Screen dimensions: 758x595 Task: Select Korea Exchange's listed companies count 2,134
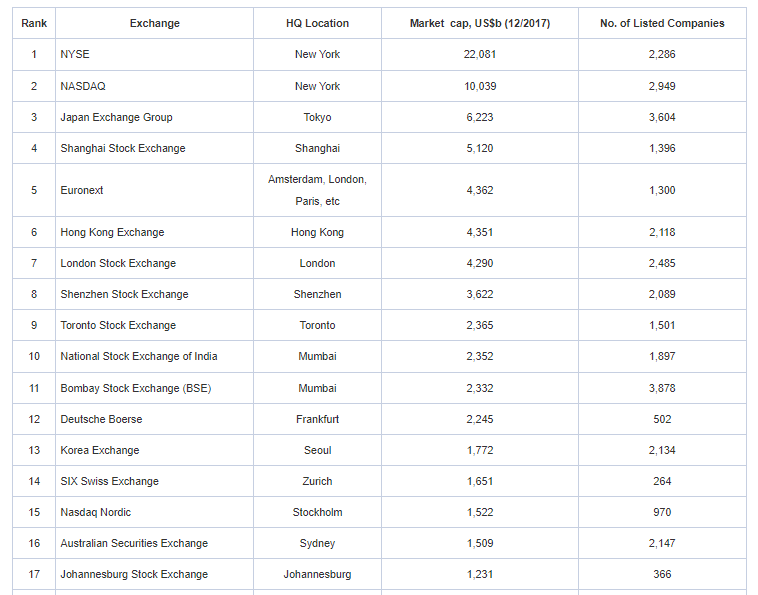click(661, 450)
